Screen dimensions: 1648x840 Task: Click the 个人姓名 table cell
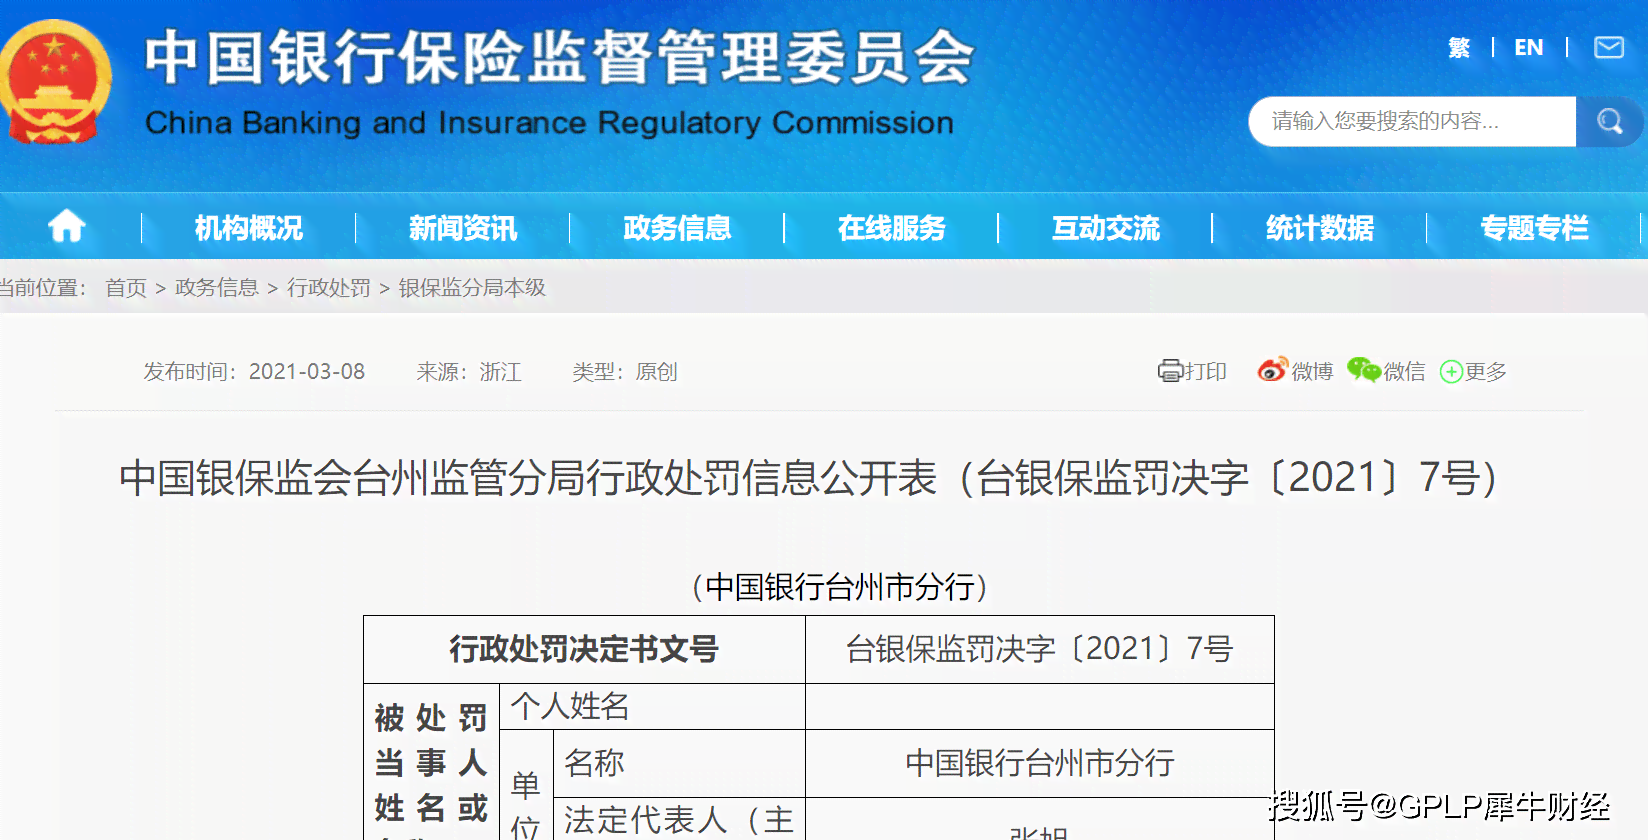click(x=652, y=706)
